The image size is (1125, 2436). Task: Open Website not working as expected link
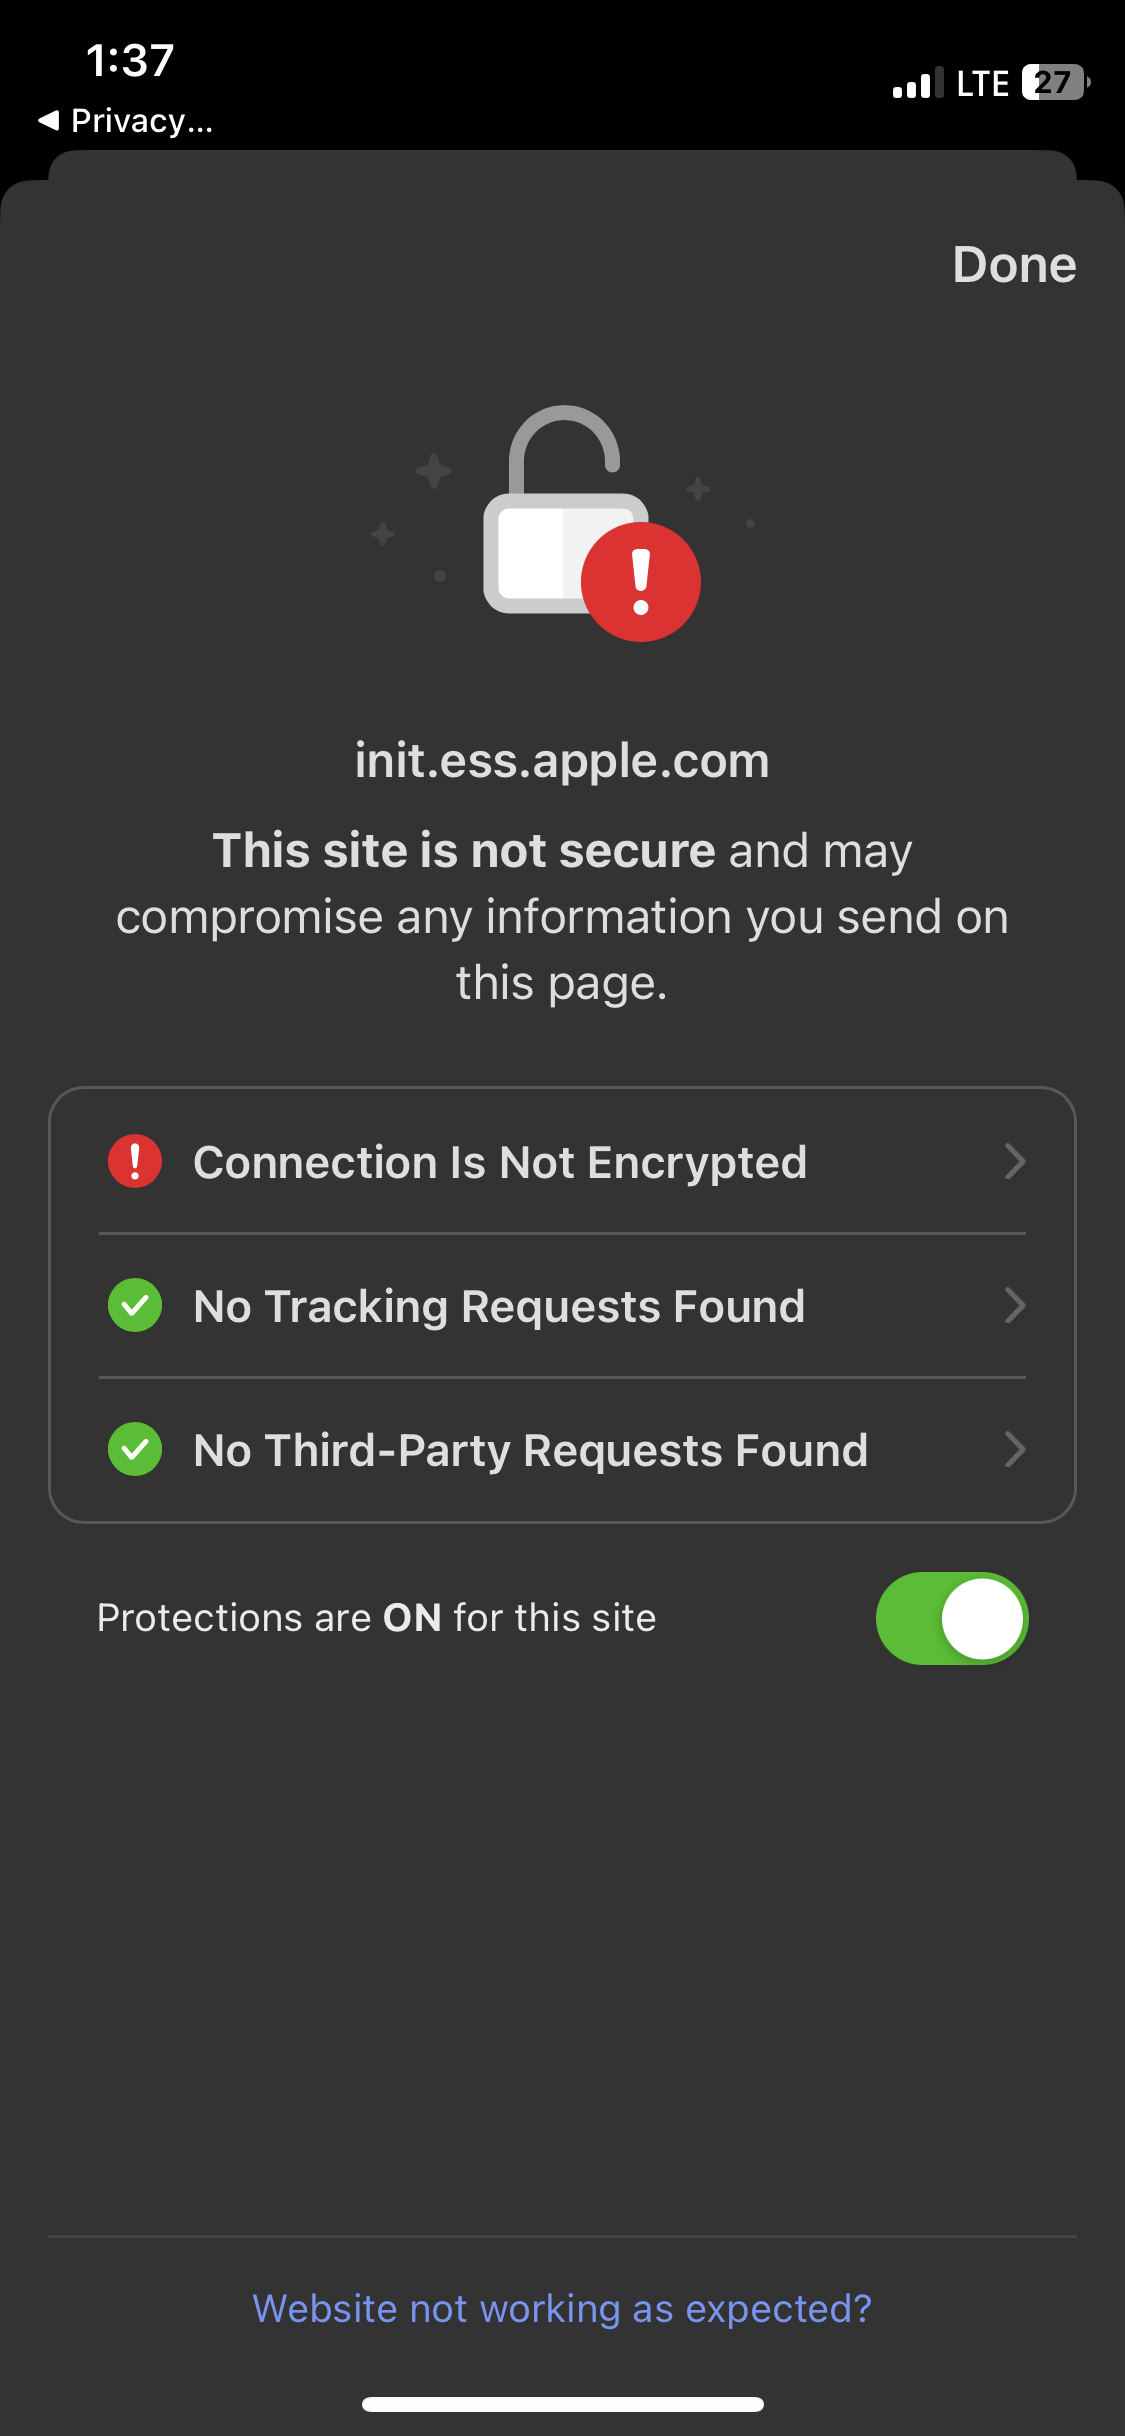tap(562, 2308)
